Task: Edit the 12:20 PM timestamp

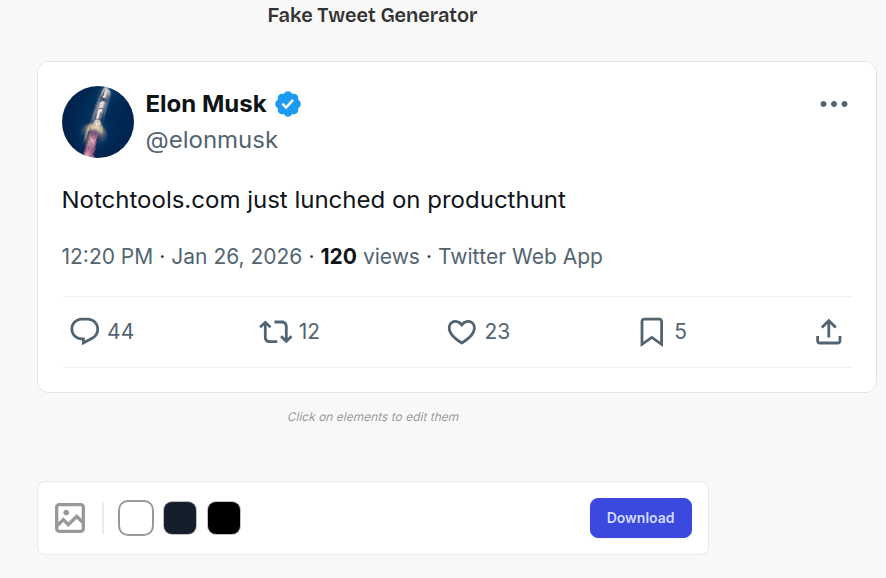Action: pyautogui.click(x=107, y=257)
